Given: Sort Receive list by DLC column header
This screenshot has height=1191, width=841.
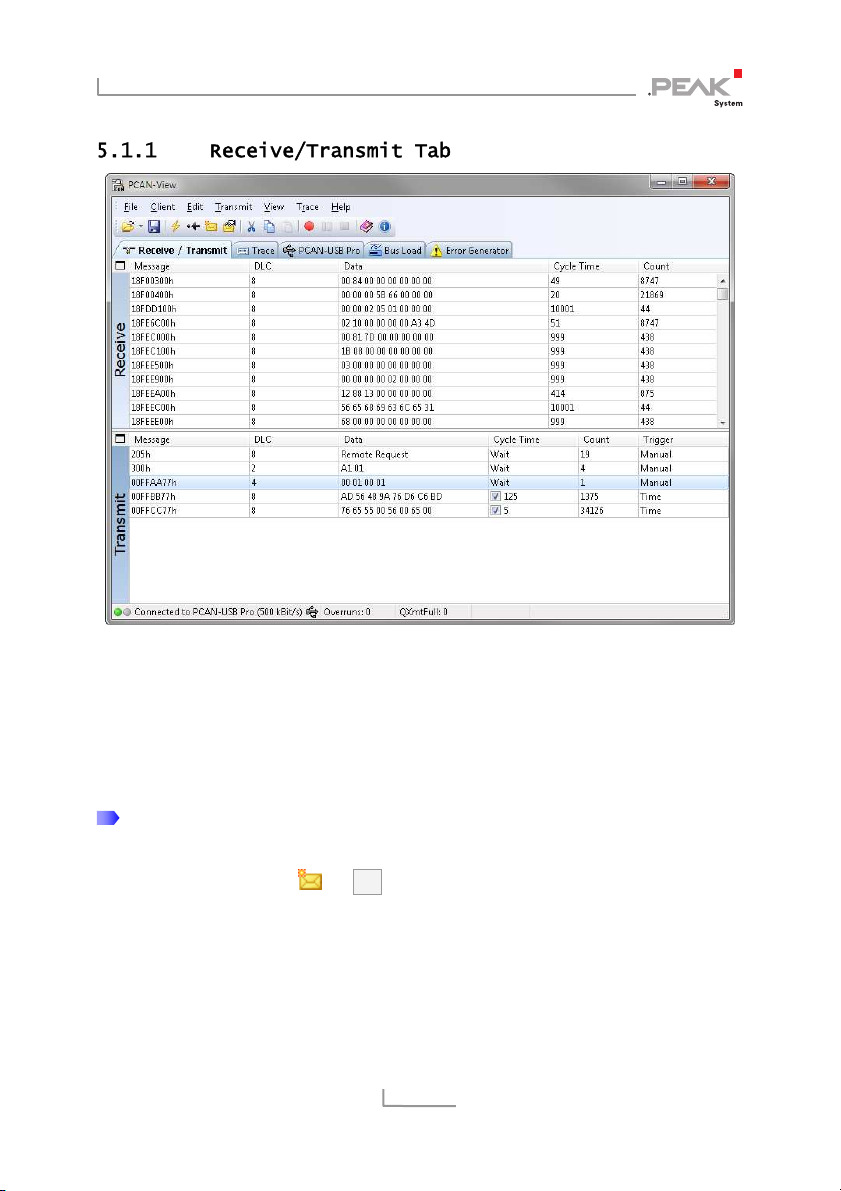Looking at the screenshot, I should pyautogui.click(x=294, y=267).
